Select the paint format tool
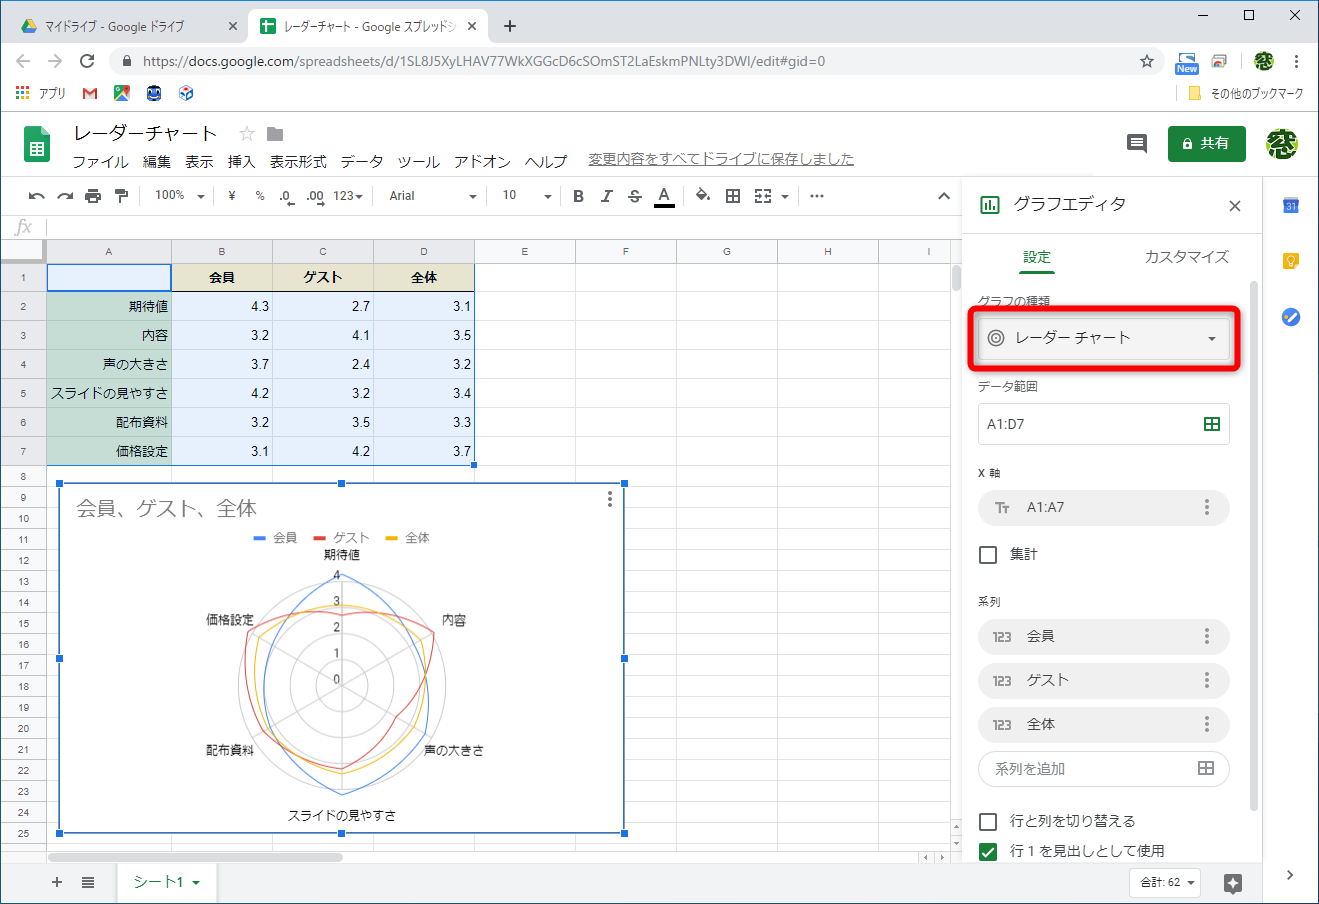Image resolution: width=1319 pixels, height=904 pixels. [x=120, y=195]
